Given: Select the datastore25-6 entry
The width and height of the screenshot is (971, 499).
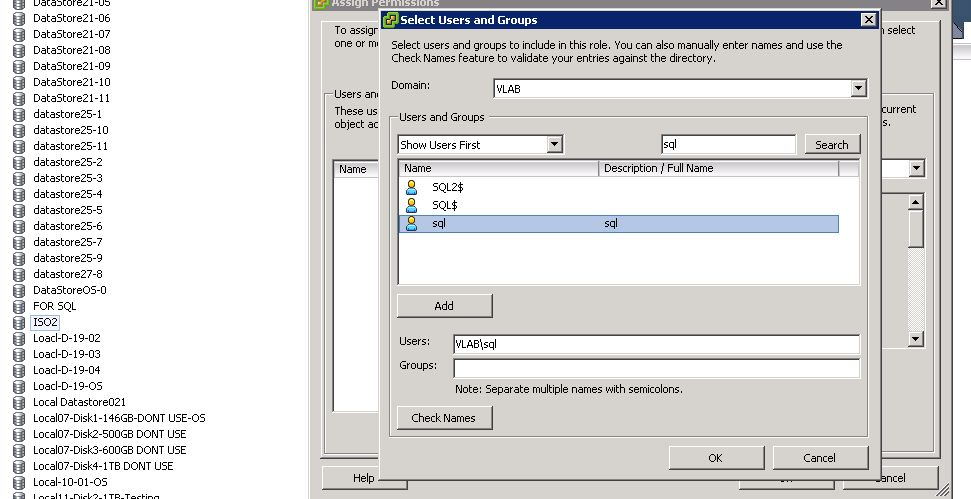Looking at the screenshot, I should click(x=67, y=227).
